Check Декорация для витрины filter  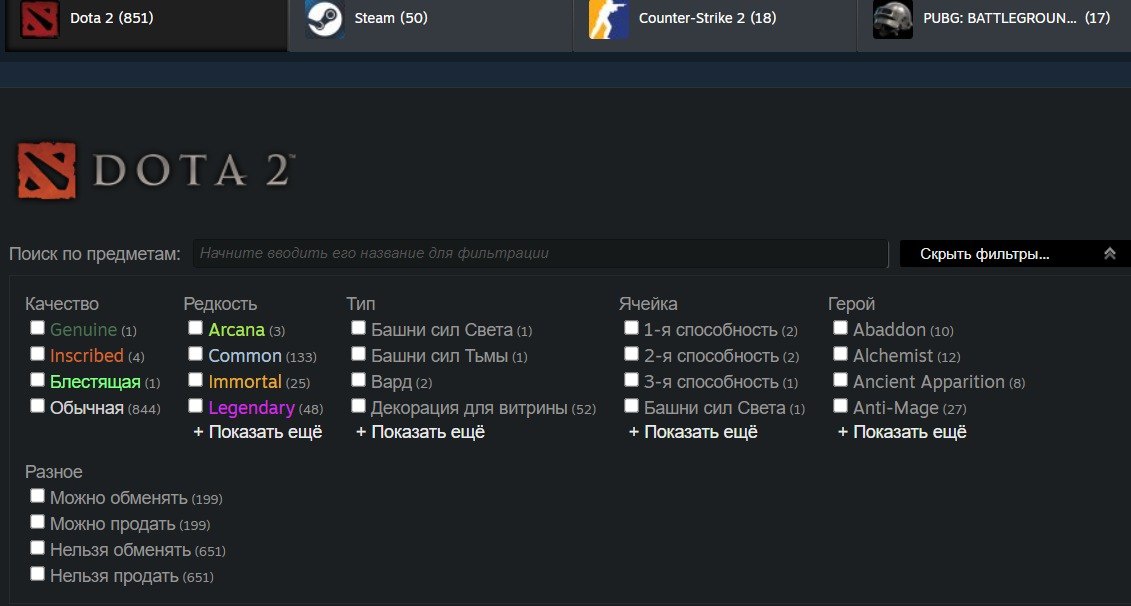pyautogui.click(x=358, y=405)
